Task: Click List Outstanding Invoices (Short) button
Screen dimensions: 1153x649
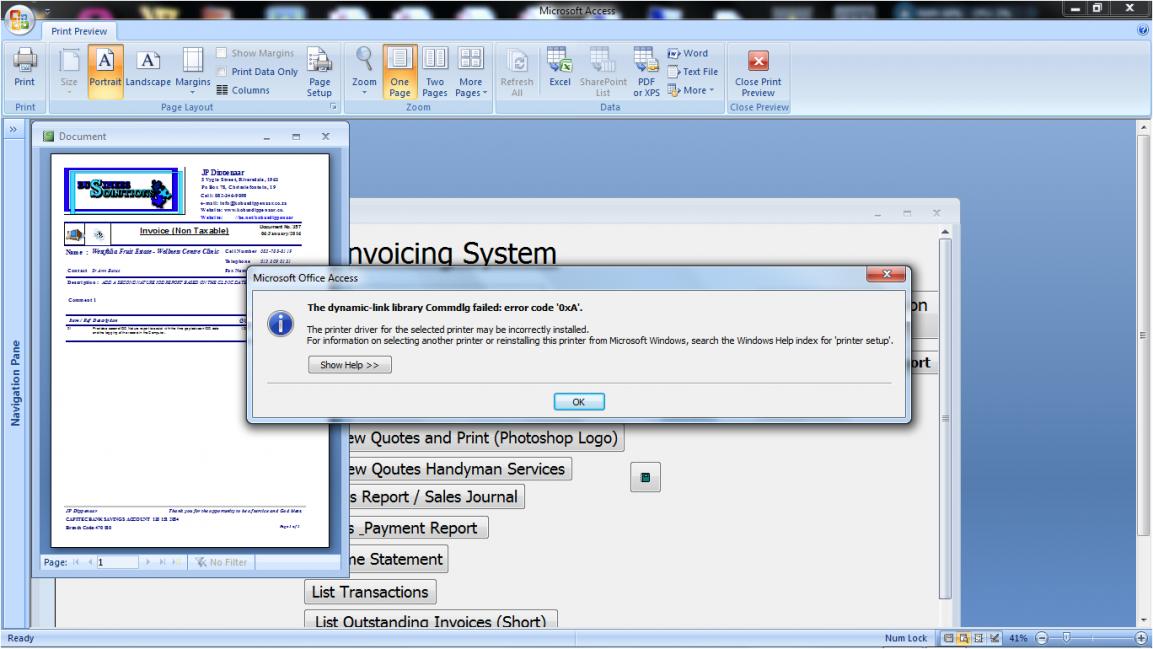Action: tap(430, 620)
